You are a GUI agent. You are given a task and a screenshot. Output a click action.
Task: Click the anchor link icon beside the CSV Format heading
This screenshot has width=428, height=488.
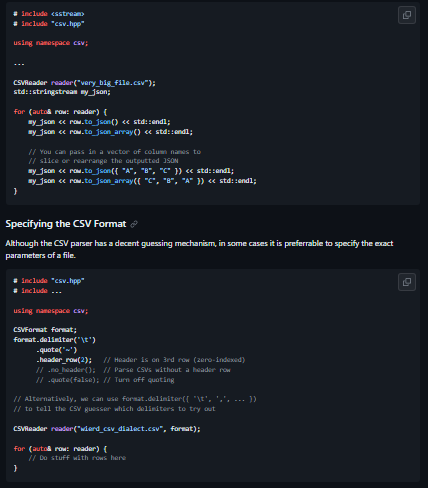(134, 224)
